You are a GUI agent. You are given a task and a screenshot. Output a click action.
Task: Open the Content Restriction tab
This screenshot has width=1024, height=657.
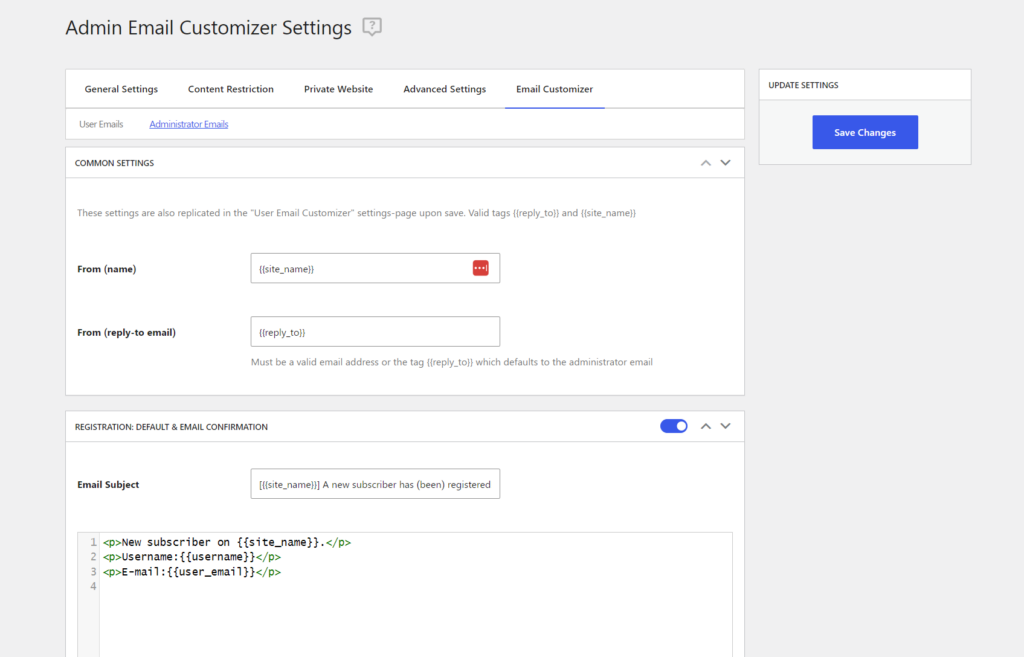[x=230, y=89]
